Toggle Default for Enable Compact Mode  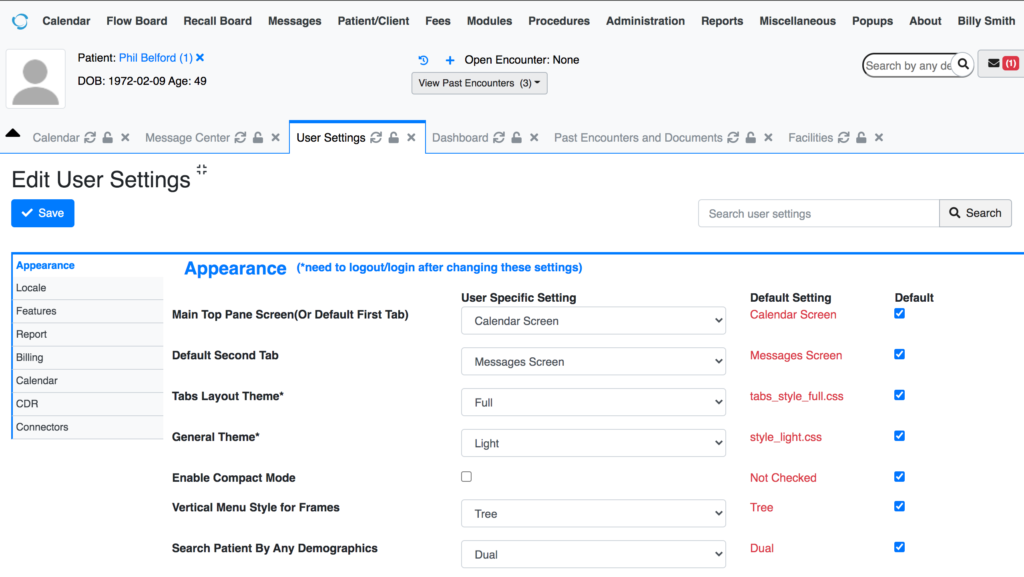pos(899,476)
